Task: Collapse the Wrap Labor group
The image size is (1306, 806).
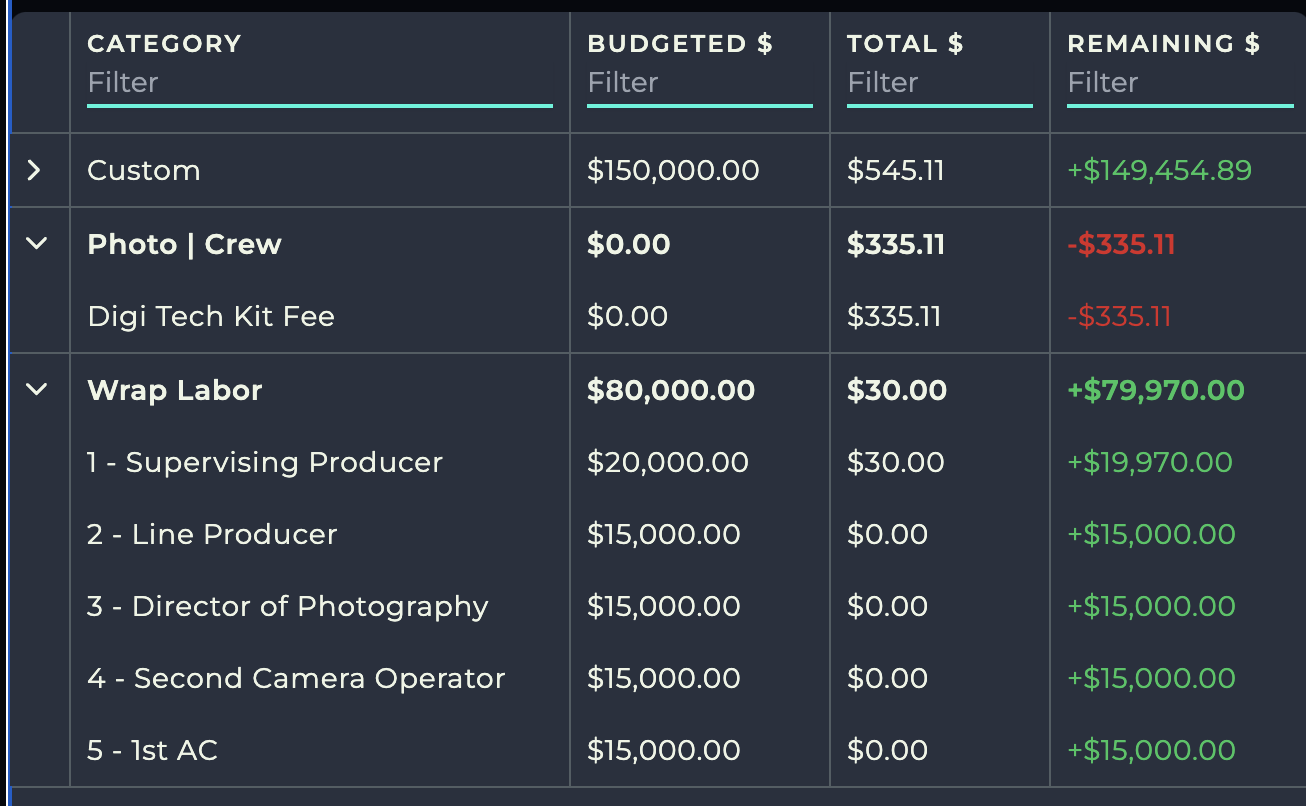Action: 36,389
